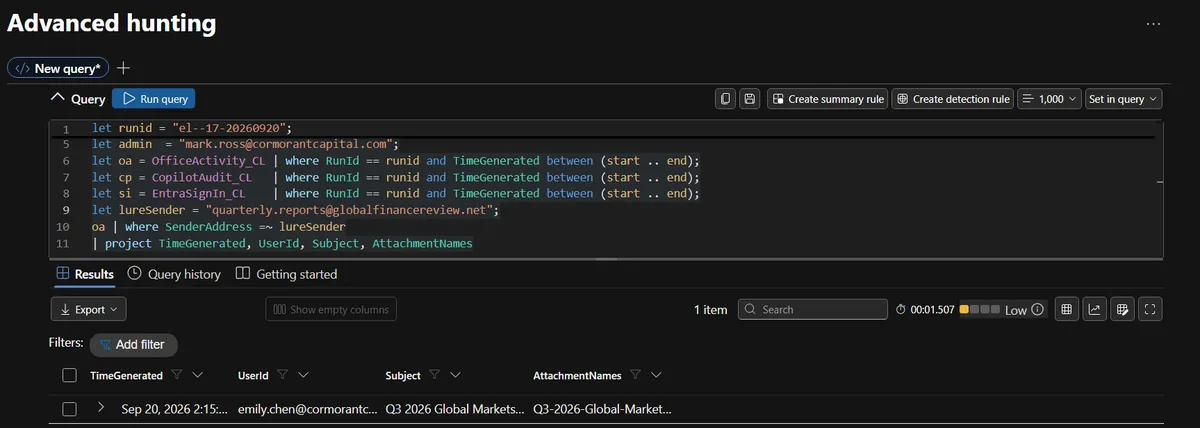The height and width of the screenshot is (428, 1200).
Task: Switch to the Results tab
Action: (x=85, y=274)
